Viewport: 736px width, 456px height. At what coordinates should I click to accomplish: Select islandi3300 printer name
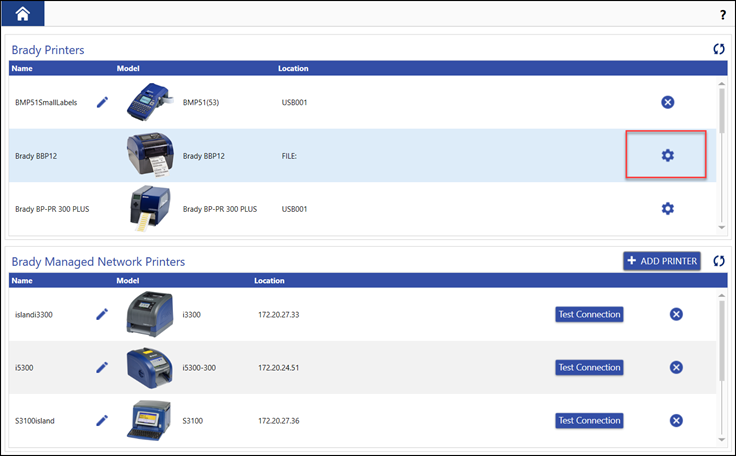coord(34,315)
